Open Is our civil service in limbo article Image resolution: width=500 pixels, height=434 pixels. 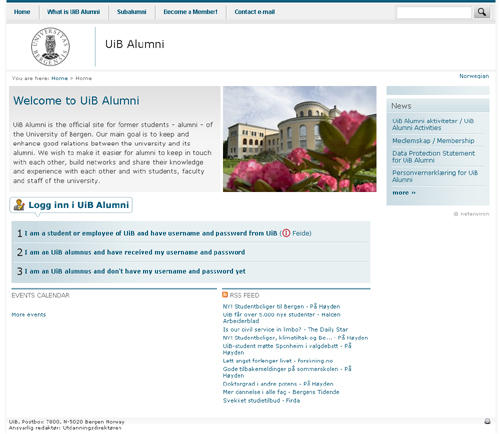click(285, 329)
